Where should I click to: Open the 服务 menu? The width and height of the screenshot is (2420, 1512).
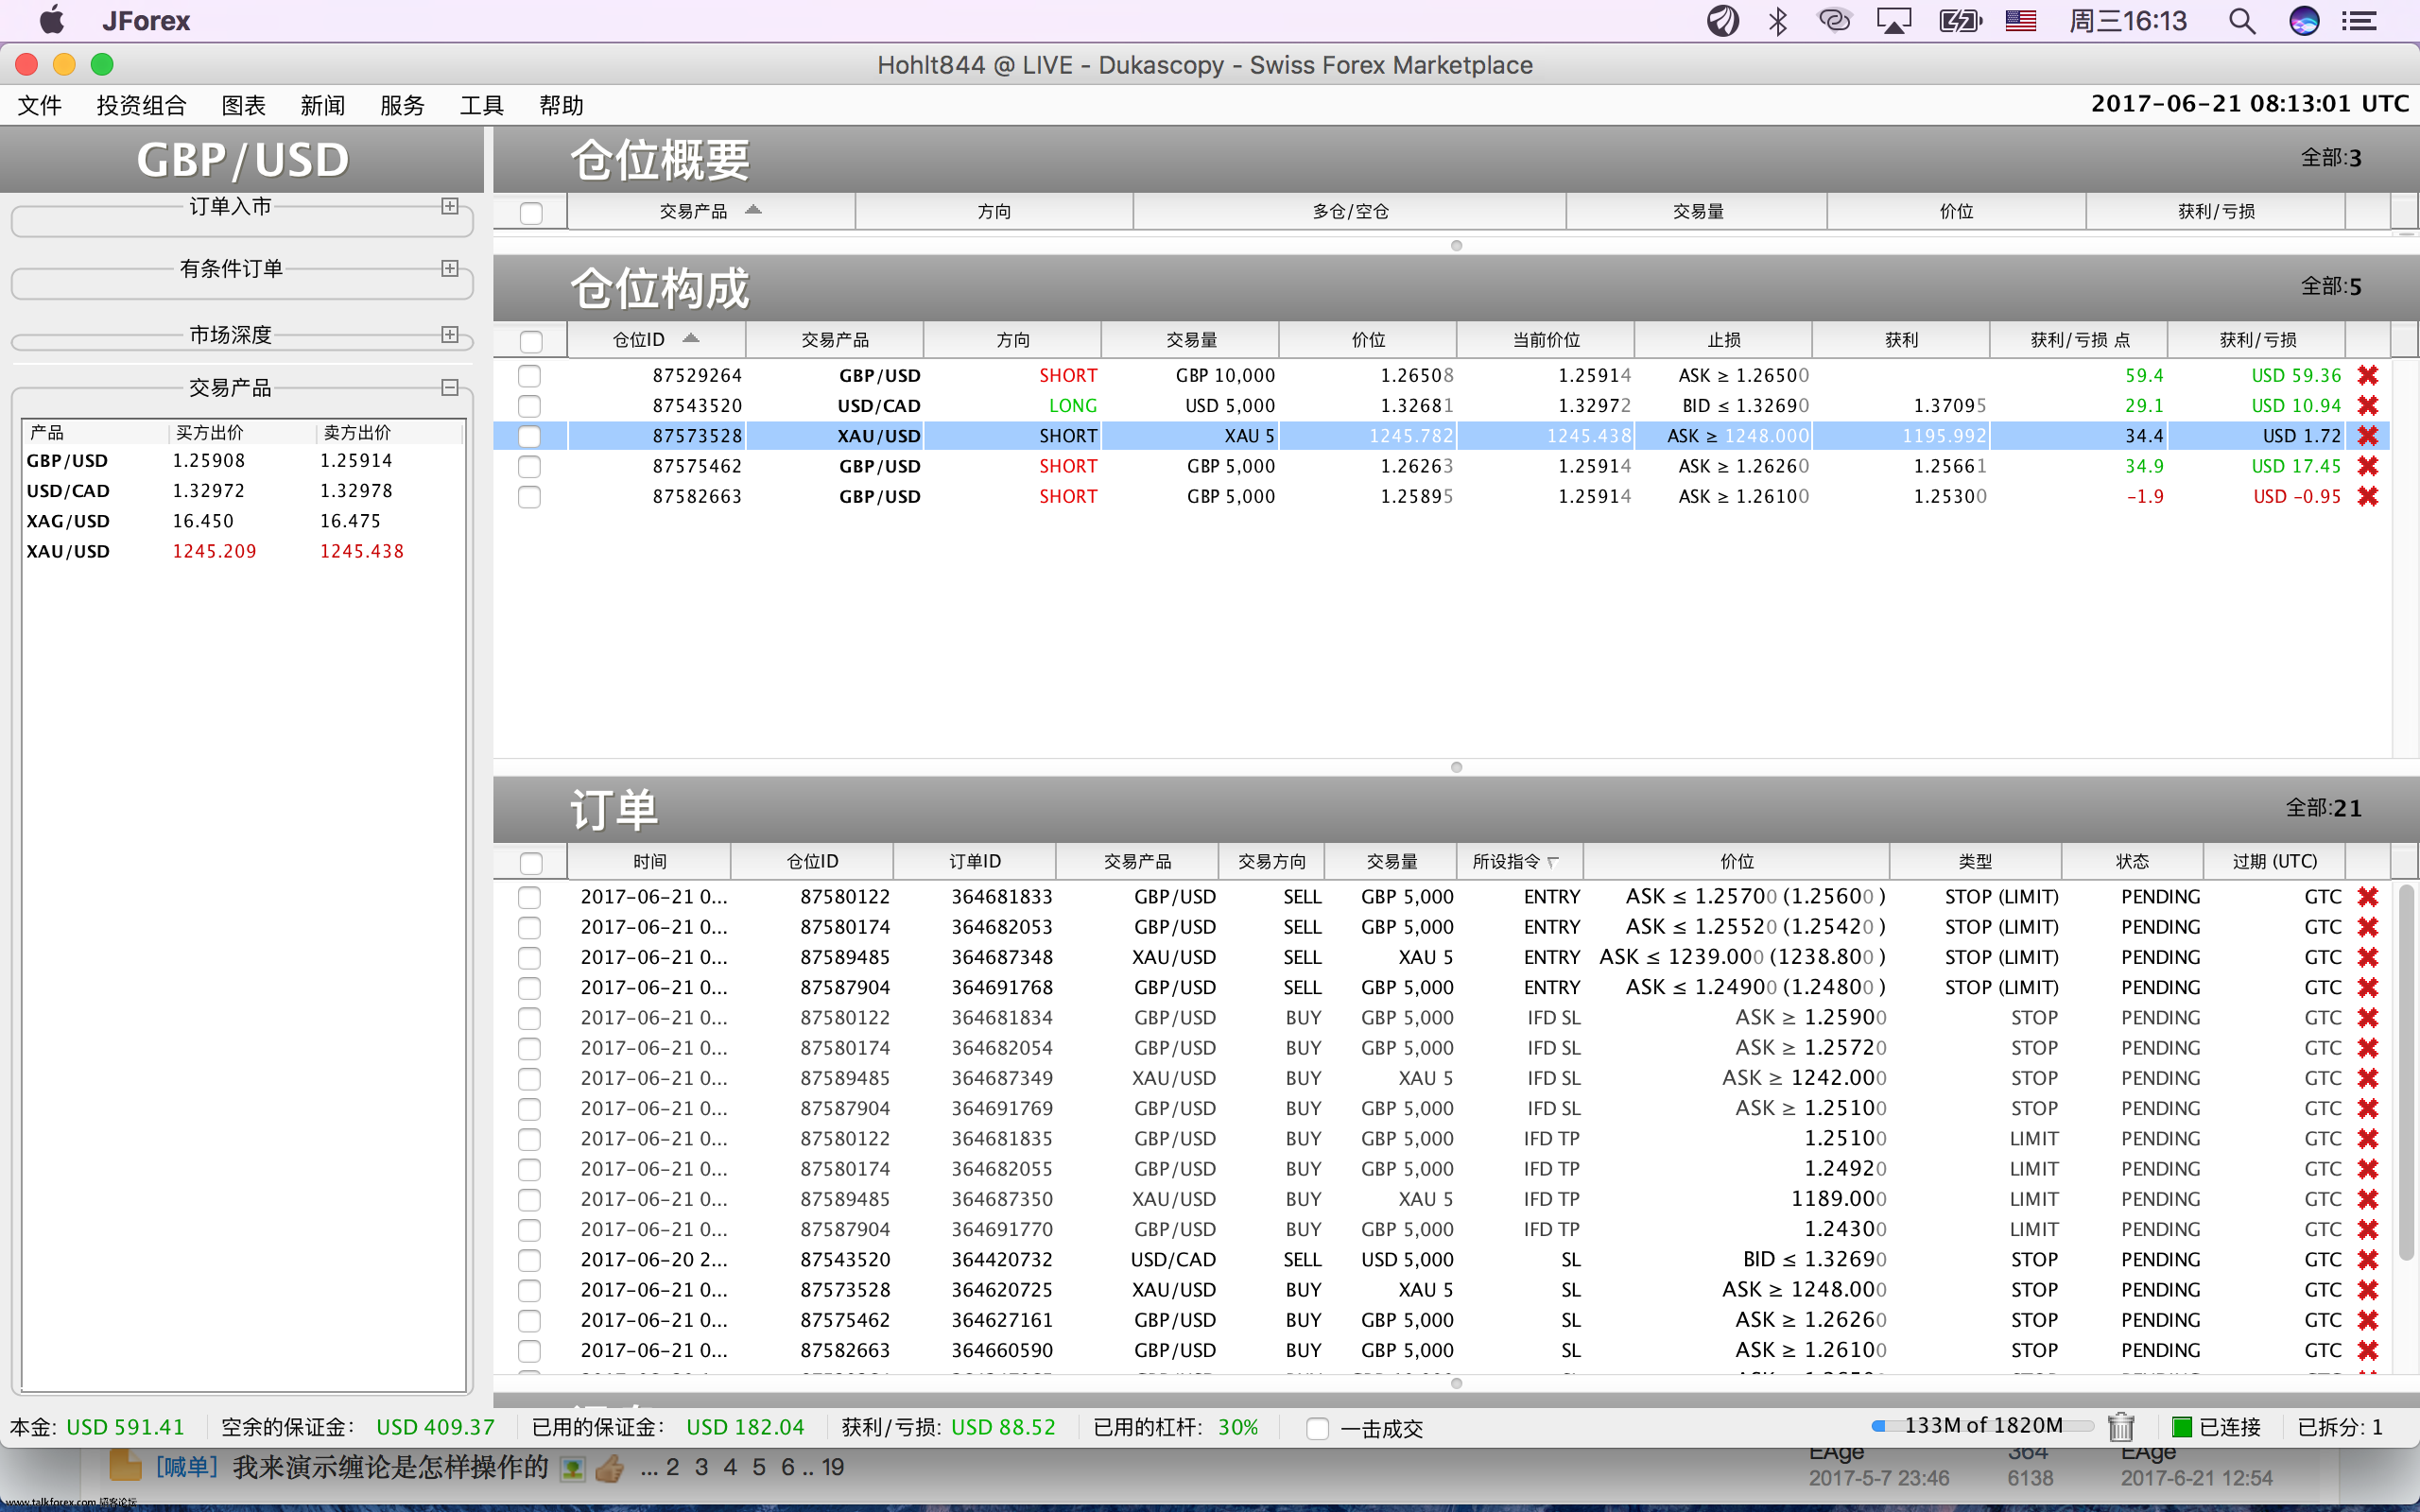(402, 105)
